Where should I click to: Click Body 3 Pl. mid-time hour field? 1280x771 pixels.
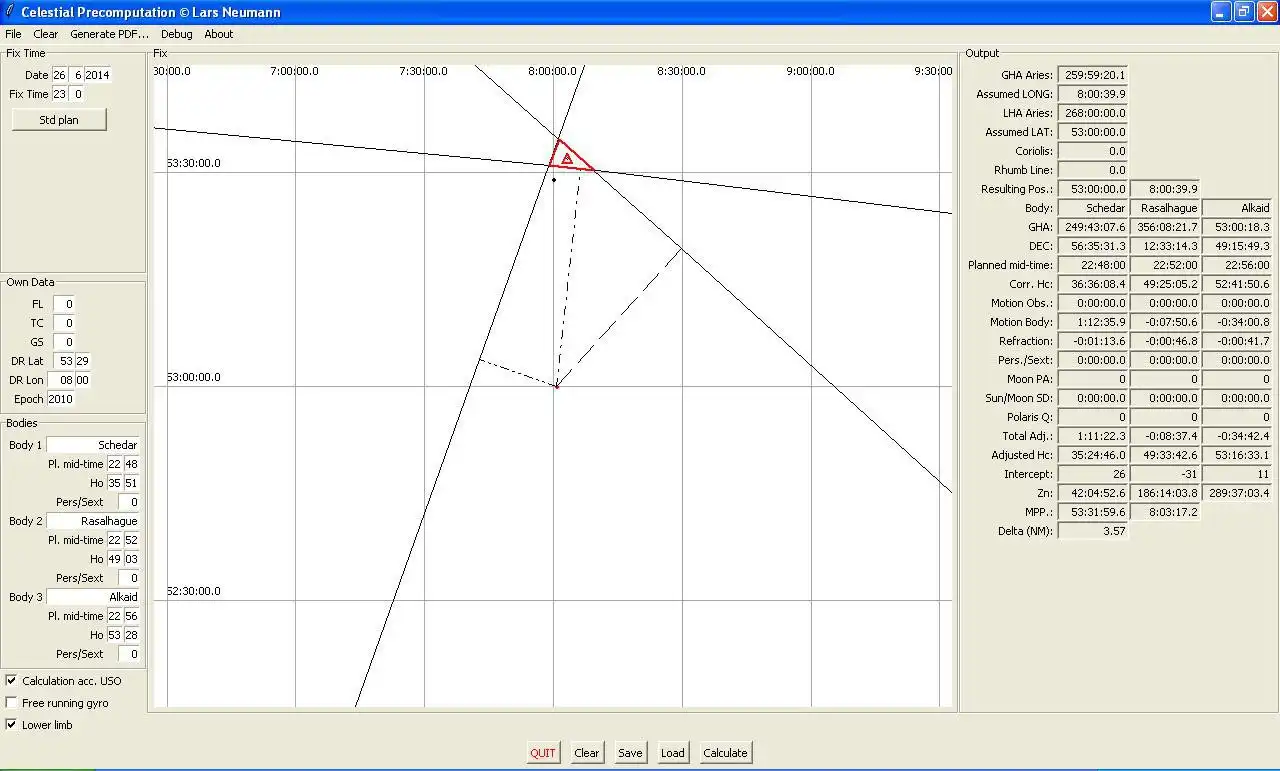tap(114, 616)
